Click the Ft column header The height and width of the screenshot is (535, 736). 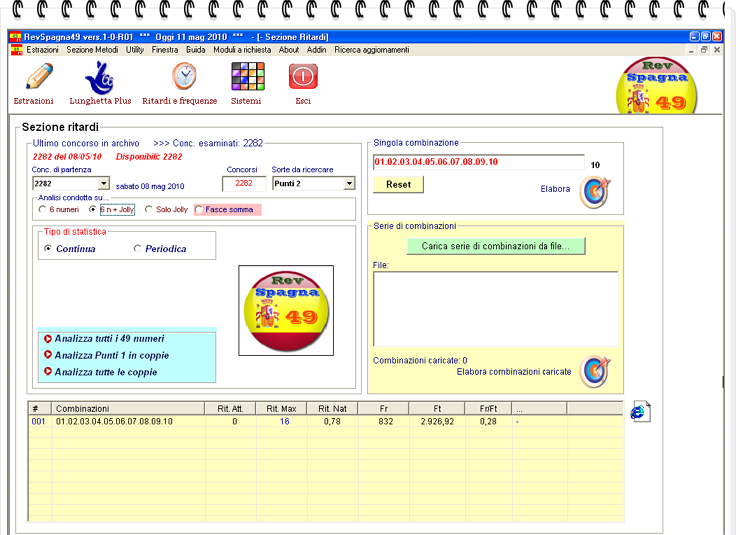437,409
